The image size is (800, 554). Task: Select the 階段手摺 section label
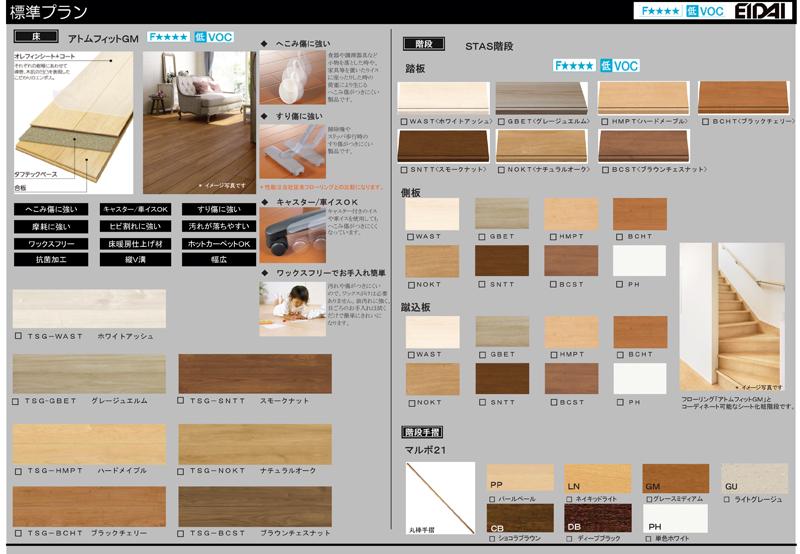coord(421,432)
